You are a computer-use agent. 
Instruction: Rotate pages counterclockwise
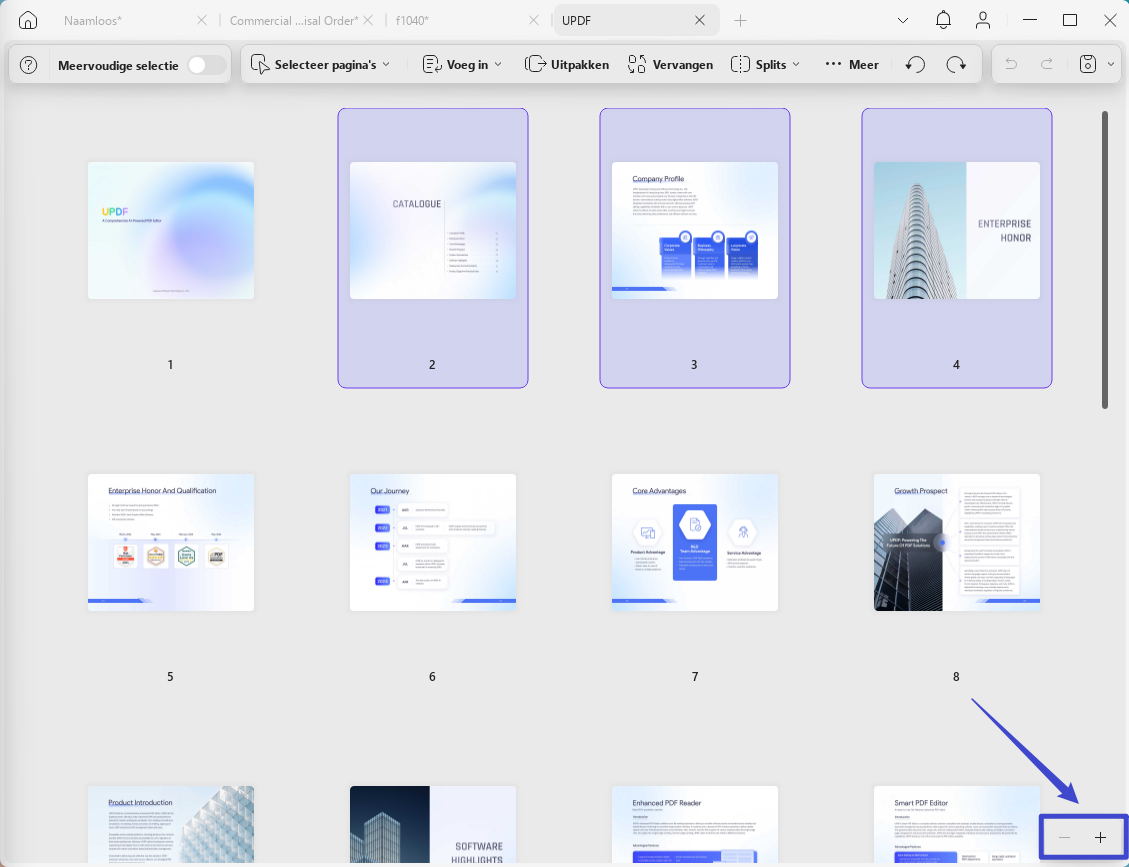pyautogui.click(x=915, y=65)
